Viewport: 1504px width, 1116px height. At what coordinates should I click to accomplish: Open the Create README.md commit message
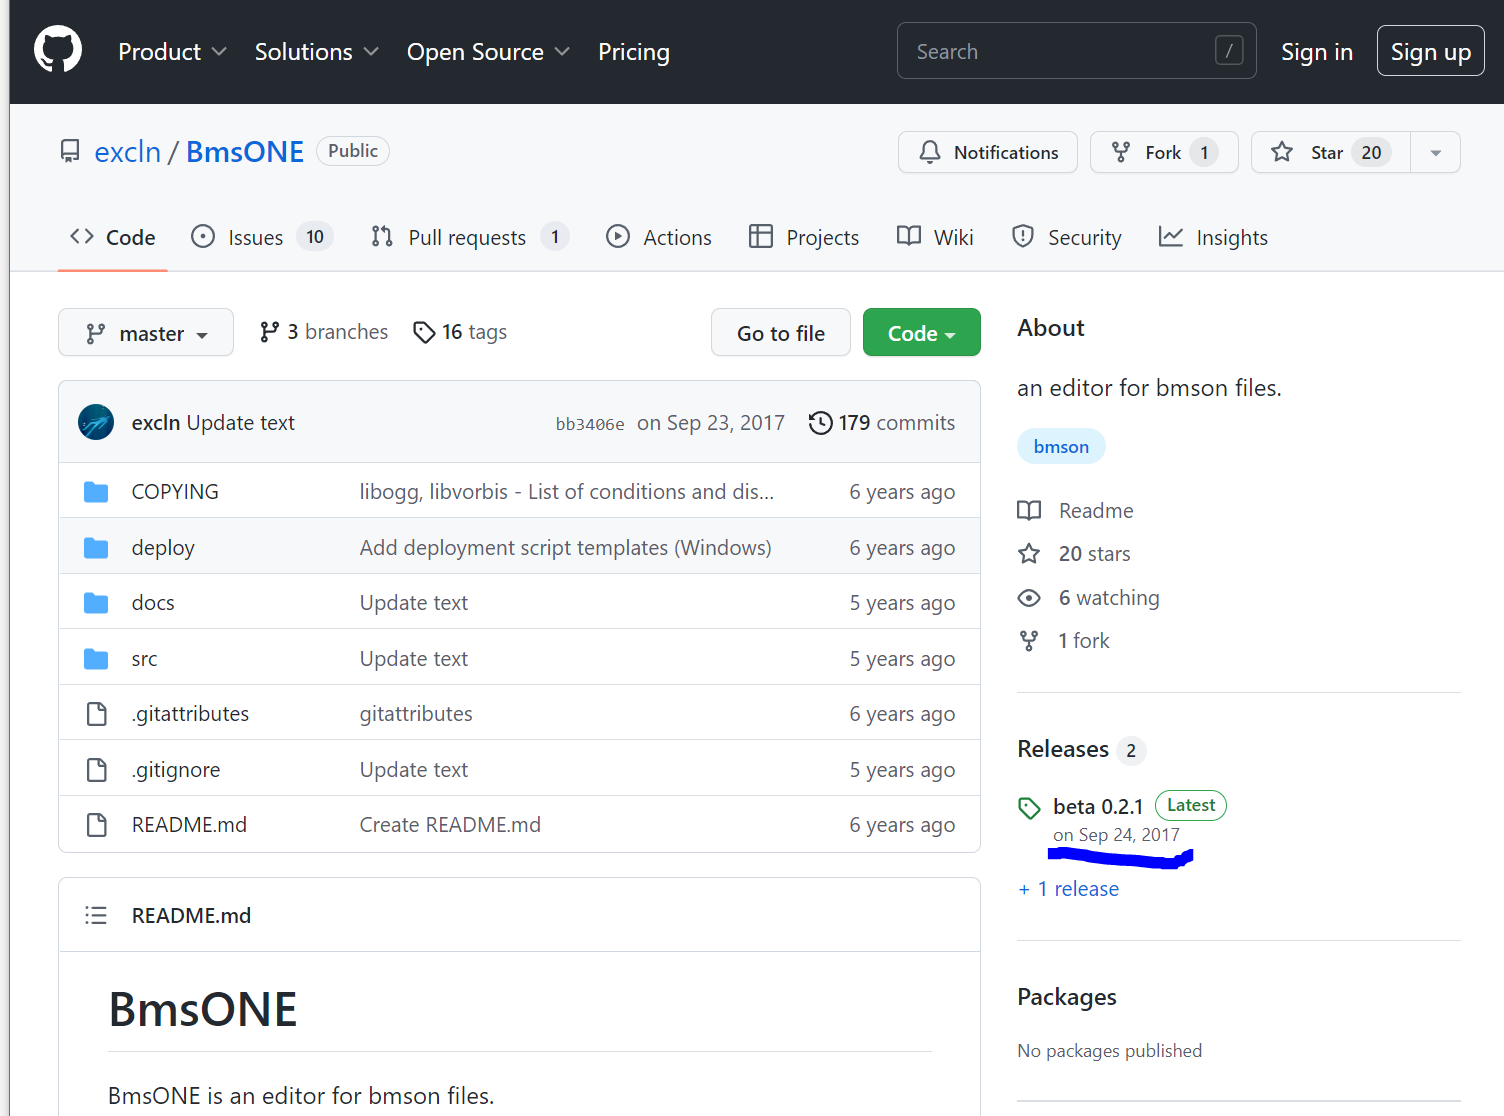pos(450,825)
